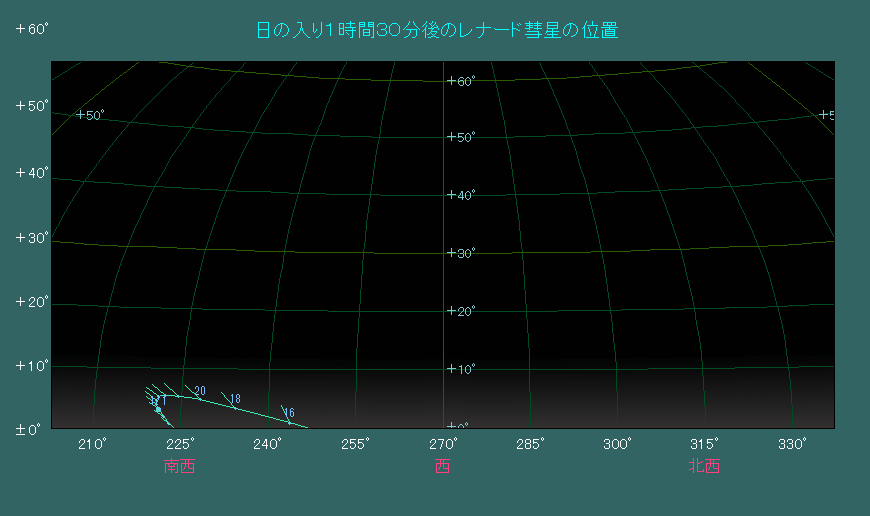Click the 南西 (southwest) direction label
870x516 pixels.
[179, 466]
